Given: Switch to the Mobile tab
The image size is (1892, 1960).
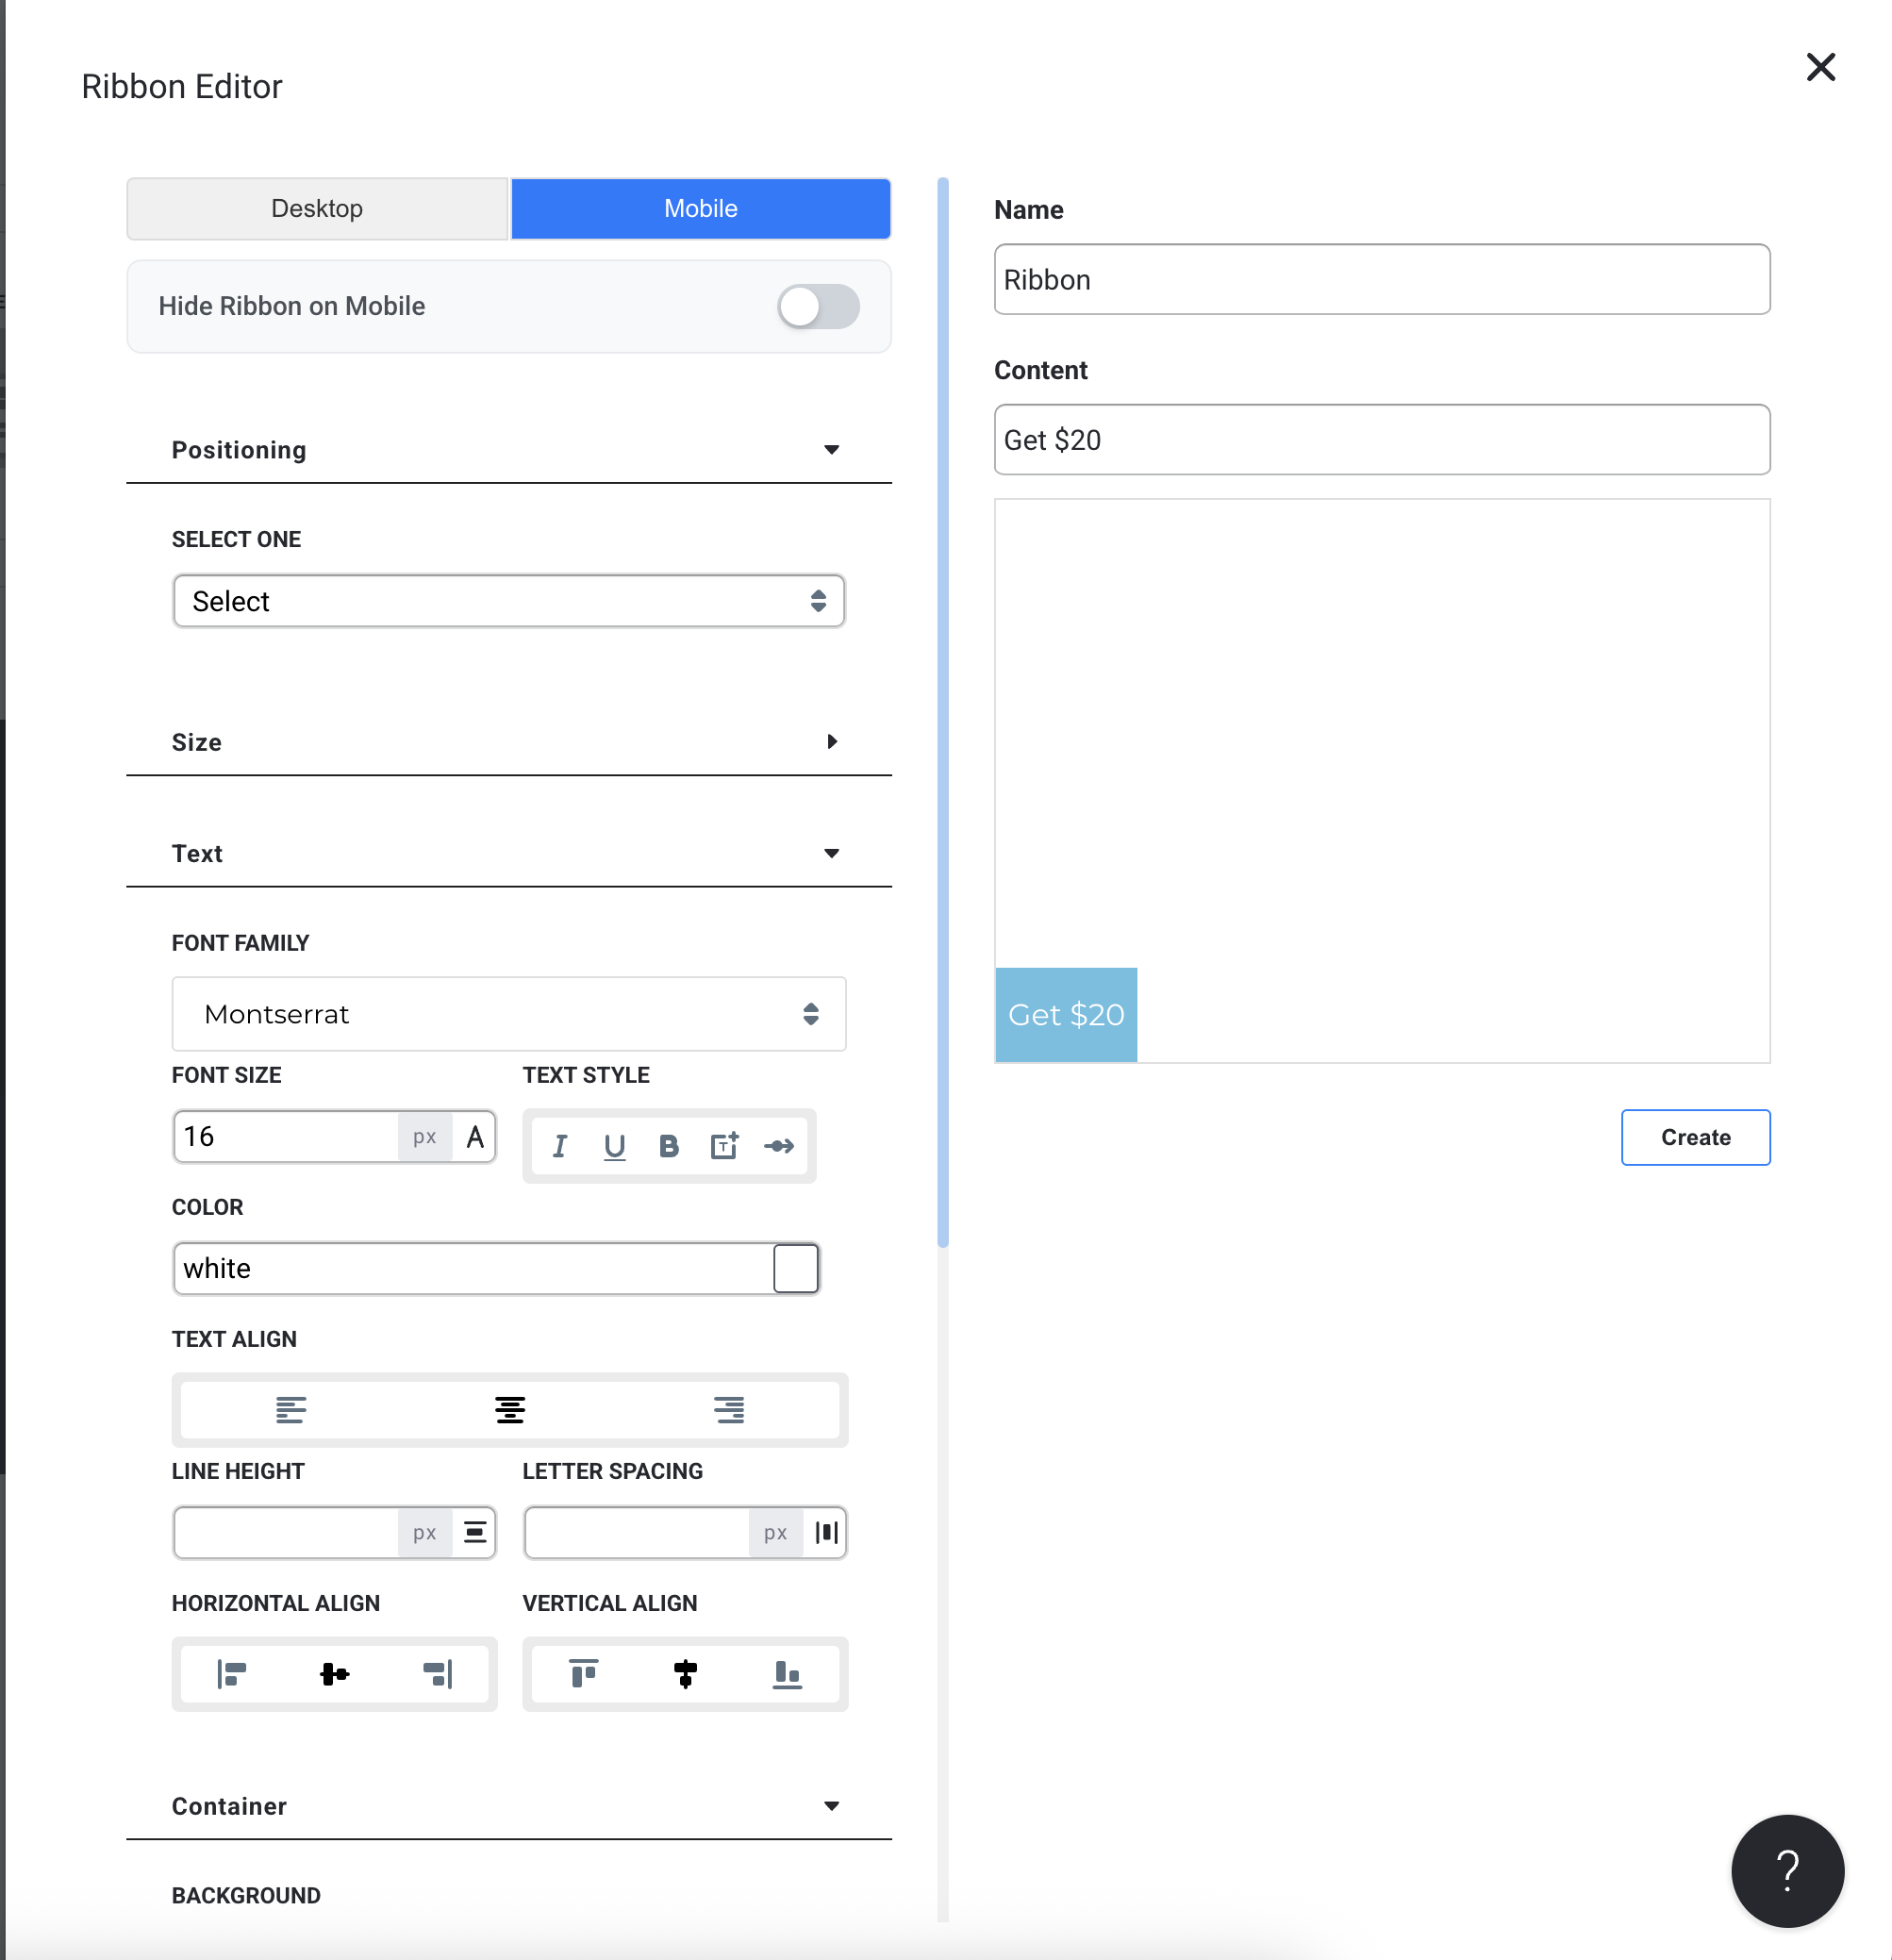Looking at the screenshot, I should coord(700,208).
